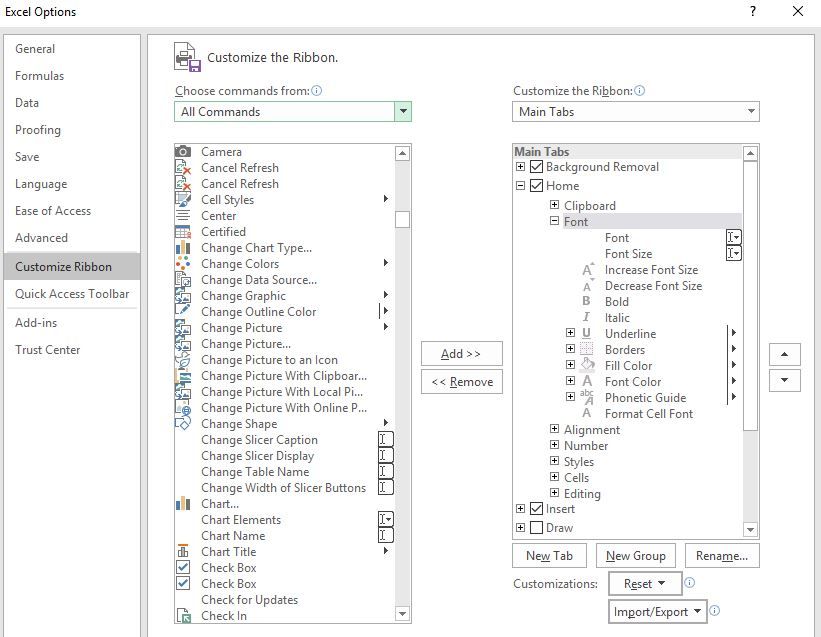The width and height of the screenshot is (821, 637).
Task: Uncheck the Home tab checkbox
Action: coord(536,185)
